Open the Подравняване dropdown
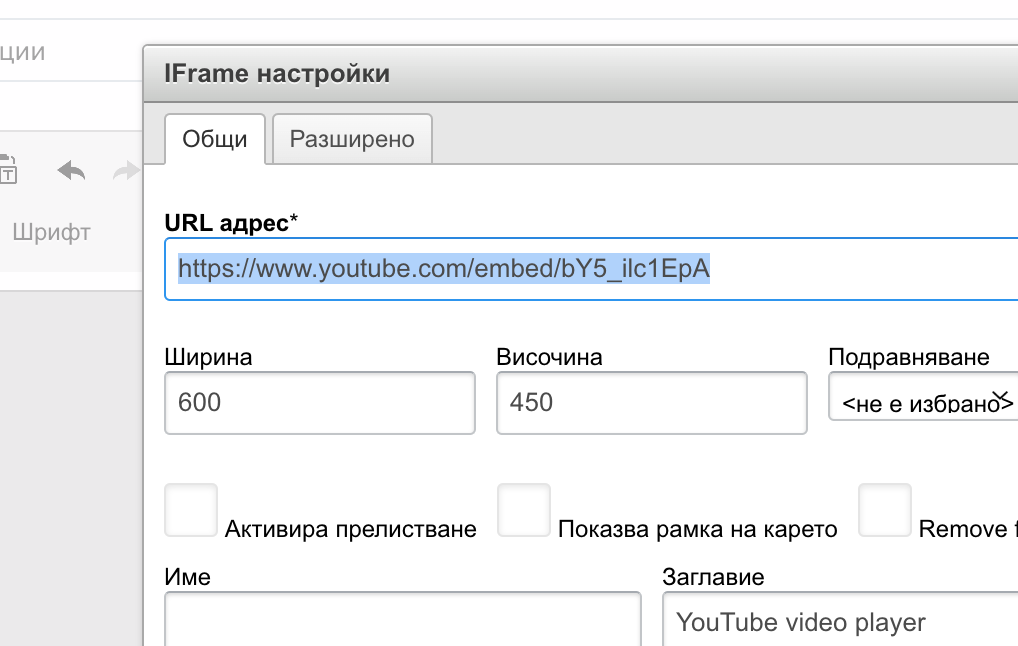The image size is (1018, 646). pyautogui.click(x=923, y=396)
